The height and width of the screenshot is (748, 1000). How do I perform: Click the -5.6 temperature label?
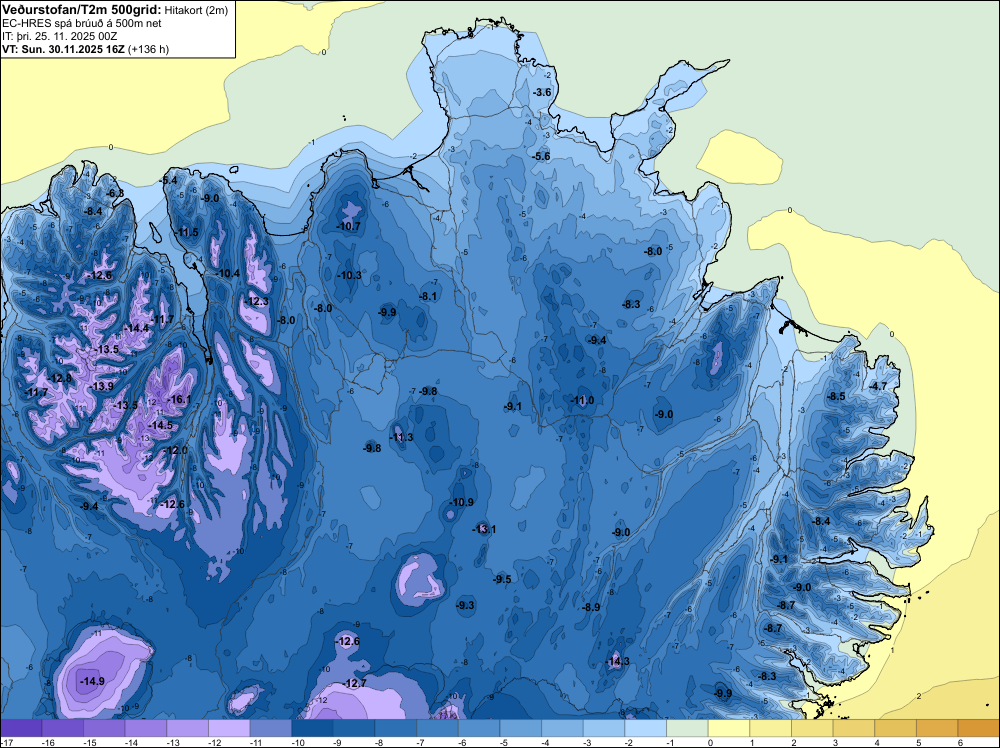541,156
